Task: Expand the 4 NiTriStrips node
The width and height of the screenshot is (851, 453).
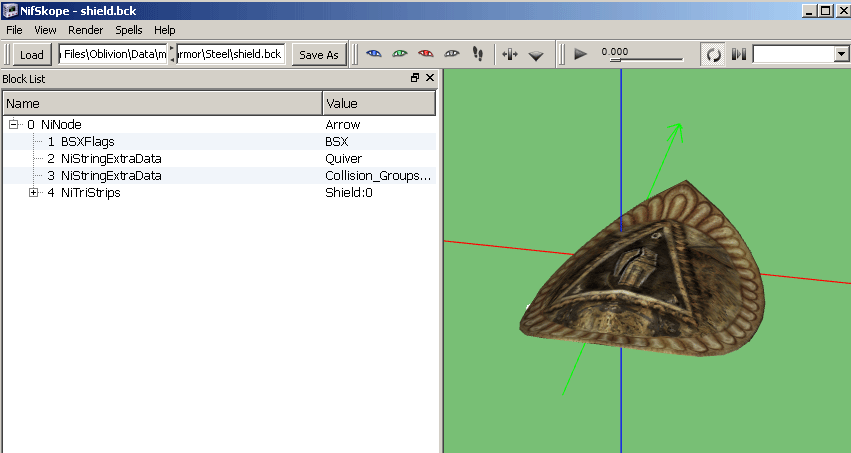Action: point(34,193)
